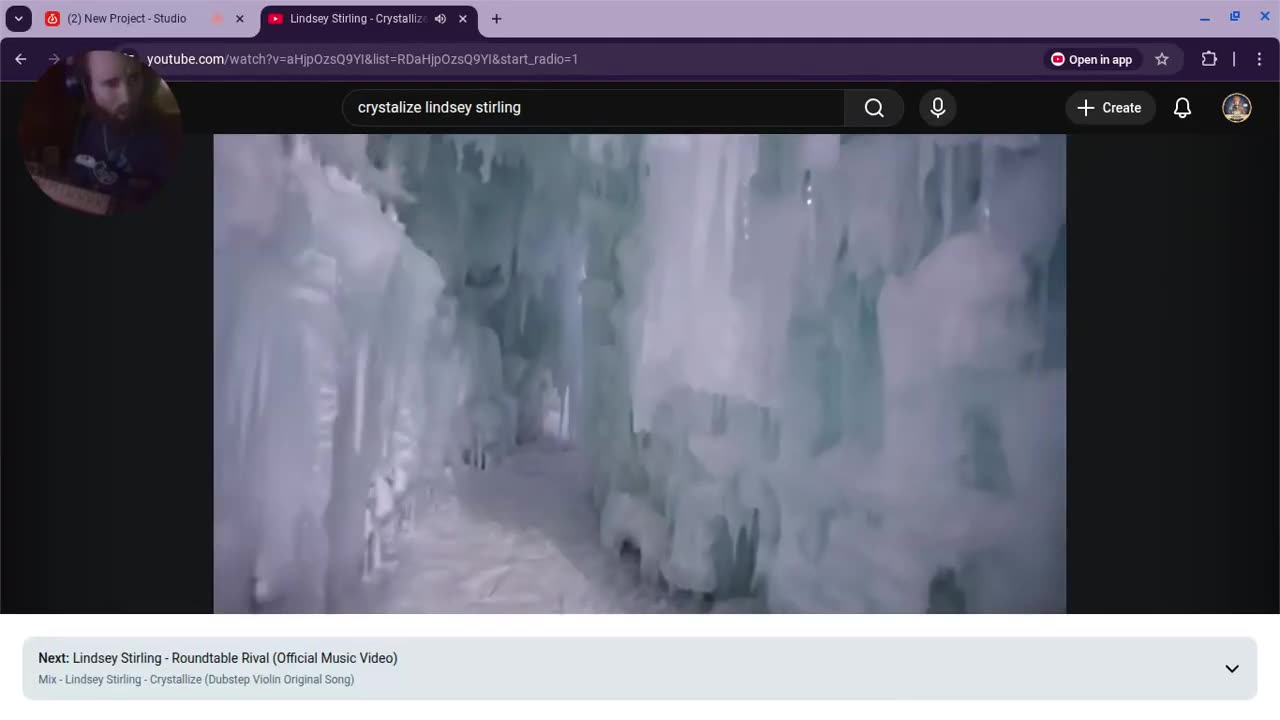The height and width of the screenshot is (720, 1280).
Task: Click the ice cave video player
Action: coord(640,374)
